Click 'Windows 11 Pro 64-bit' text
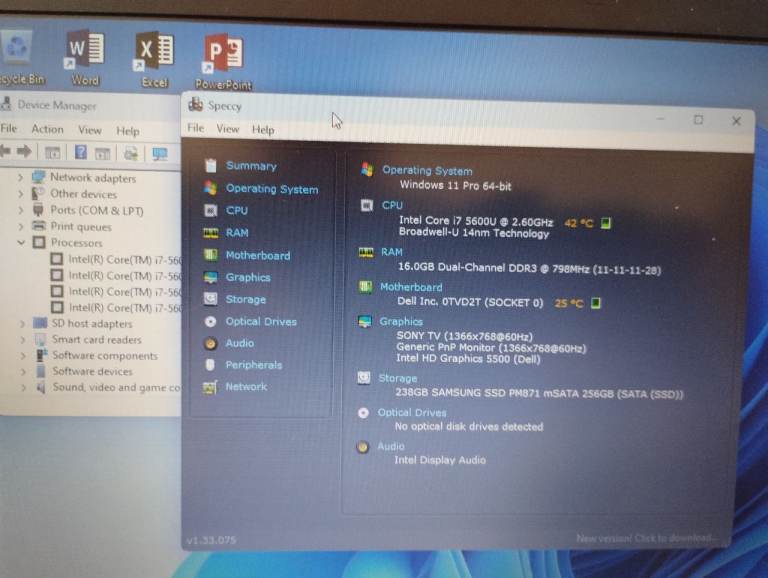 (x=456, y=186)
